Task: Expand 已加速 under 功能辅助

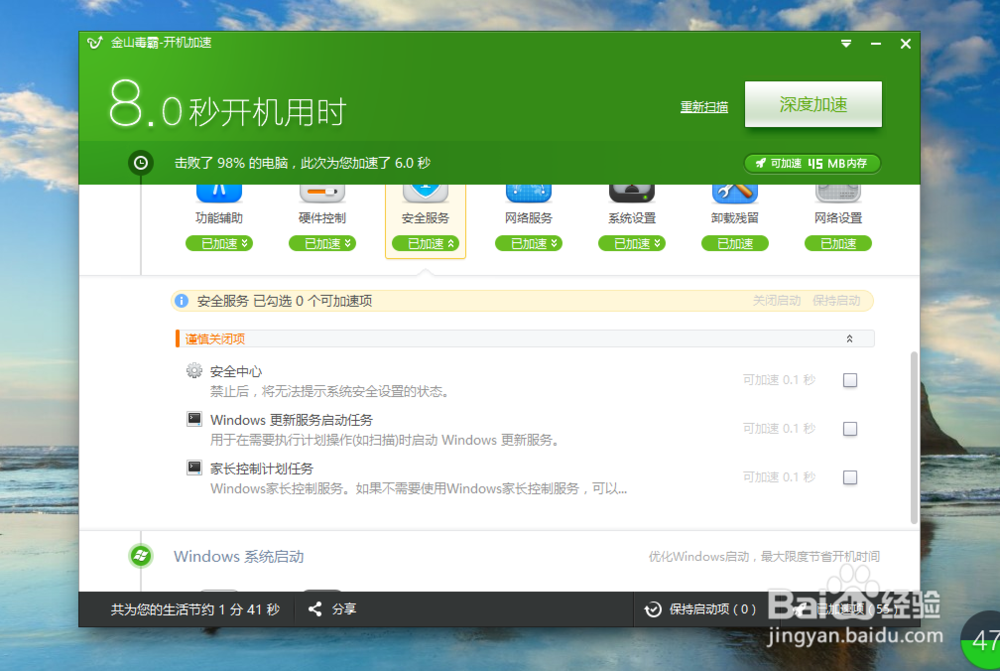Action: [x=219, y=243]
